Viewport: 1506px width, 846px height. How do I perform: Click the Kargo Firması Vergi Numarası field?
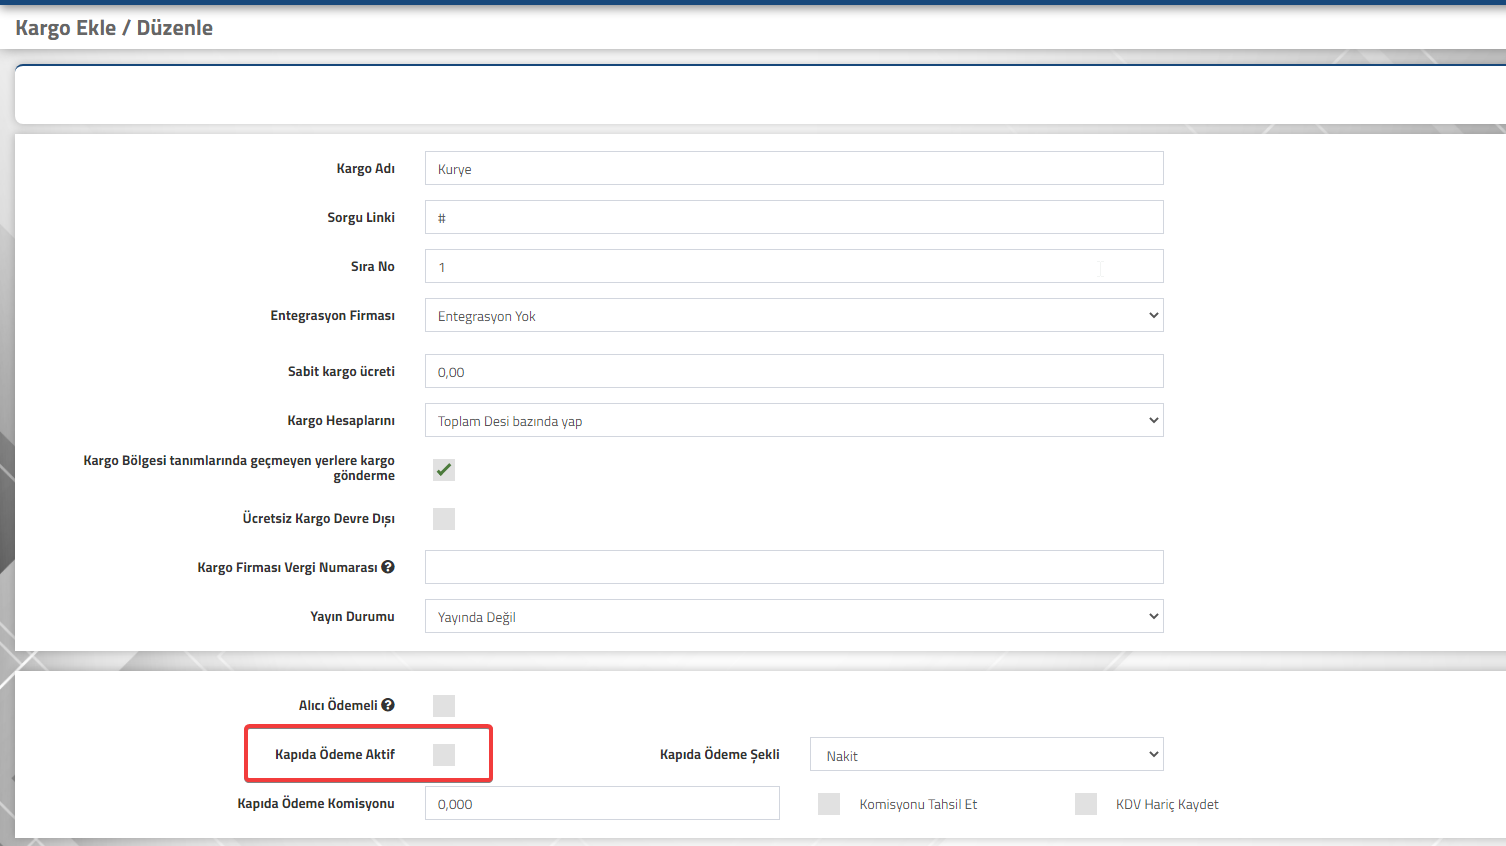(x=794, y=567)
